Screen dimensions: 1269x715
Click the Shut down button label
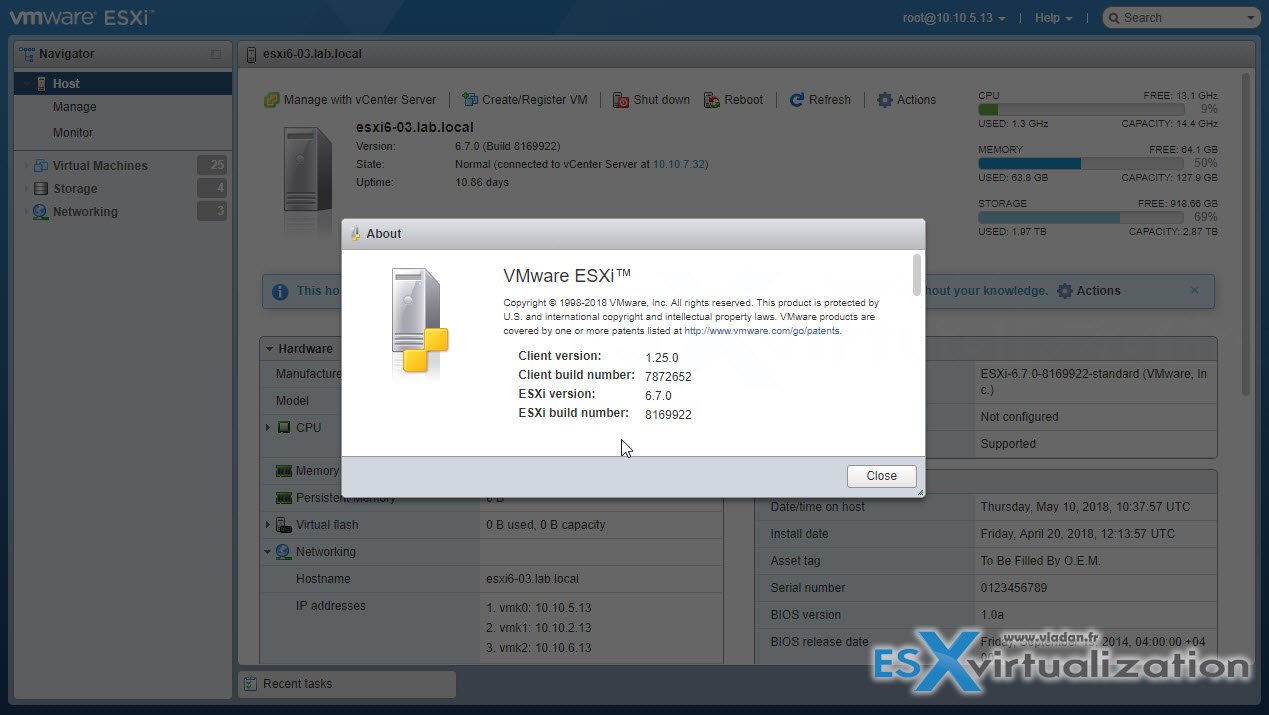pyautogui.click(x=661, y=100)
